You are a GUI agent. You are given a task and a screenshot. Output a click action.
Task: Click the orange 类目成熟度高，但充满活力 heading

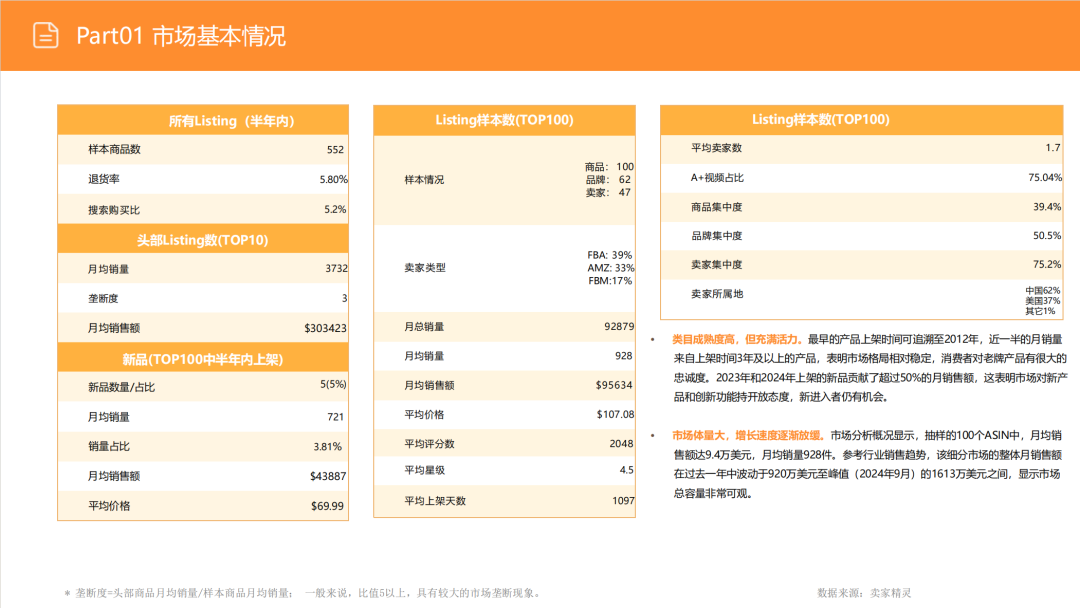point(737,339)
